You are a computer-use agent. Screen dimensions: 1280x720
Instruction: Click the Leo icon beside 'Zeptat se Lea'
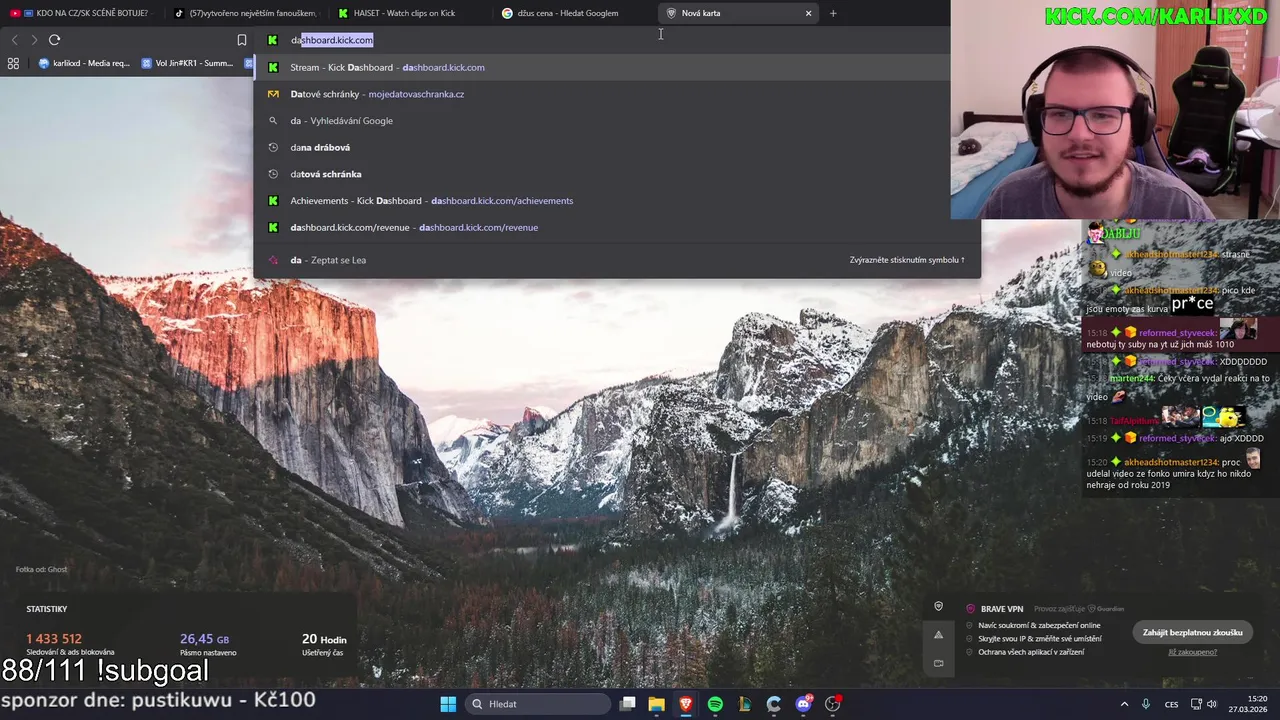click(x=273, y=260)
